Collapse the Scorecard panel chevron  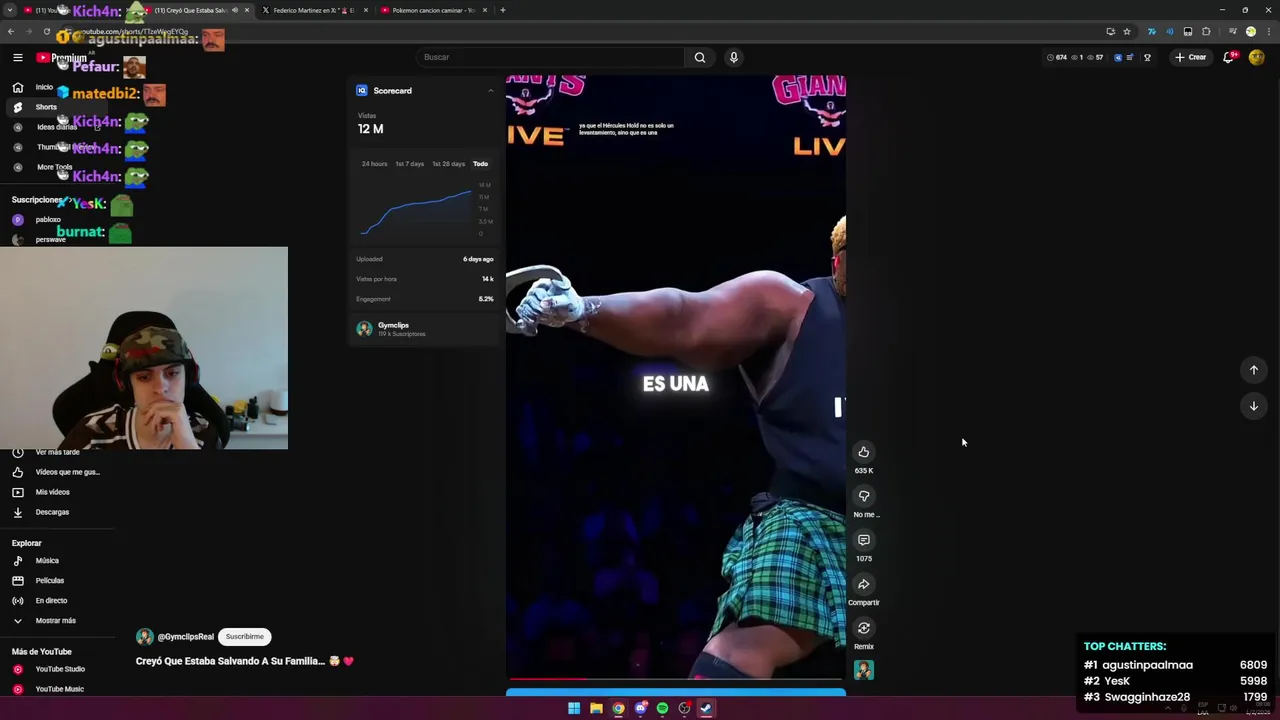[490, 91]
